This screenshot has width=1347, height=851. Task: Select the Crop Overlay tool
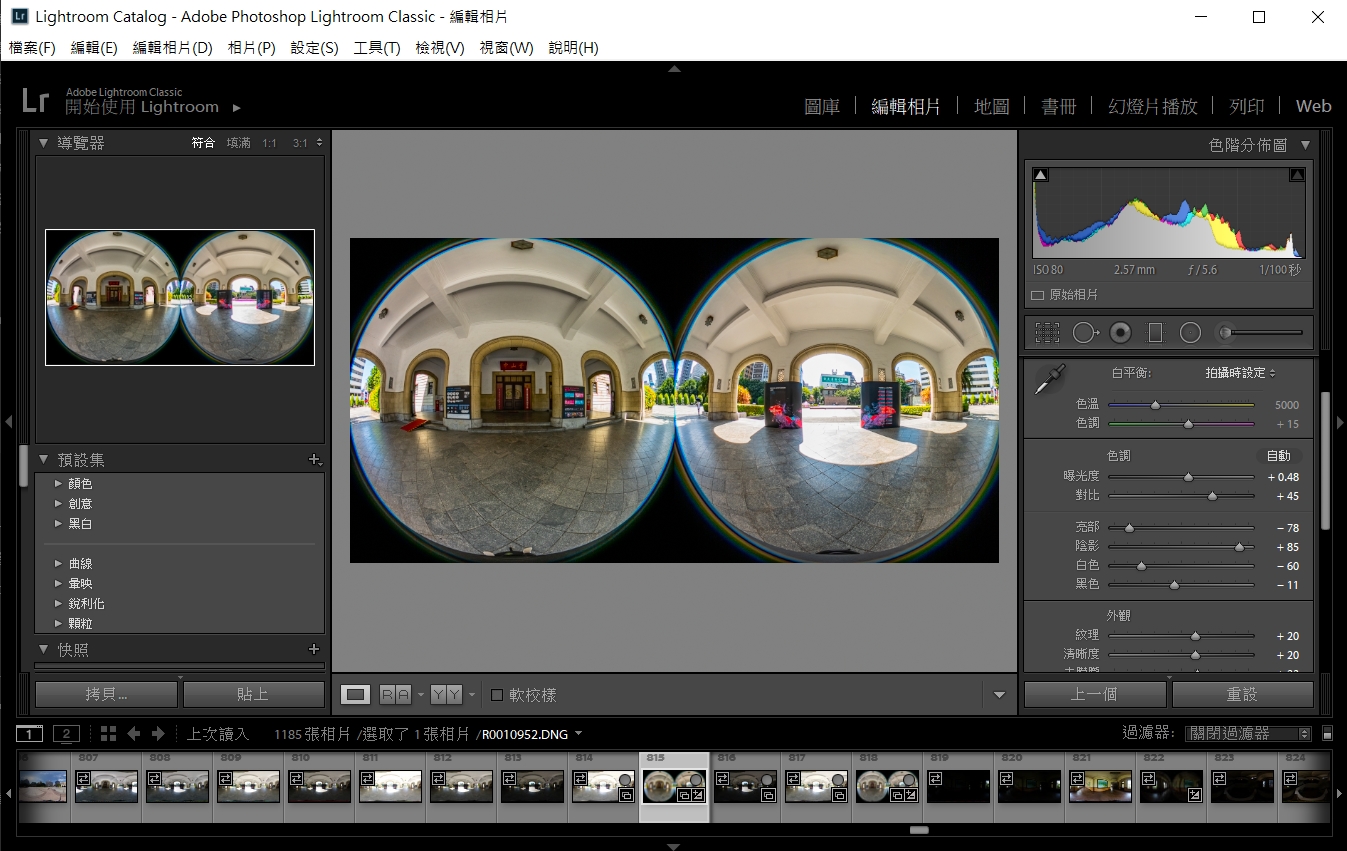click(x=1047, y=333)
